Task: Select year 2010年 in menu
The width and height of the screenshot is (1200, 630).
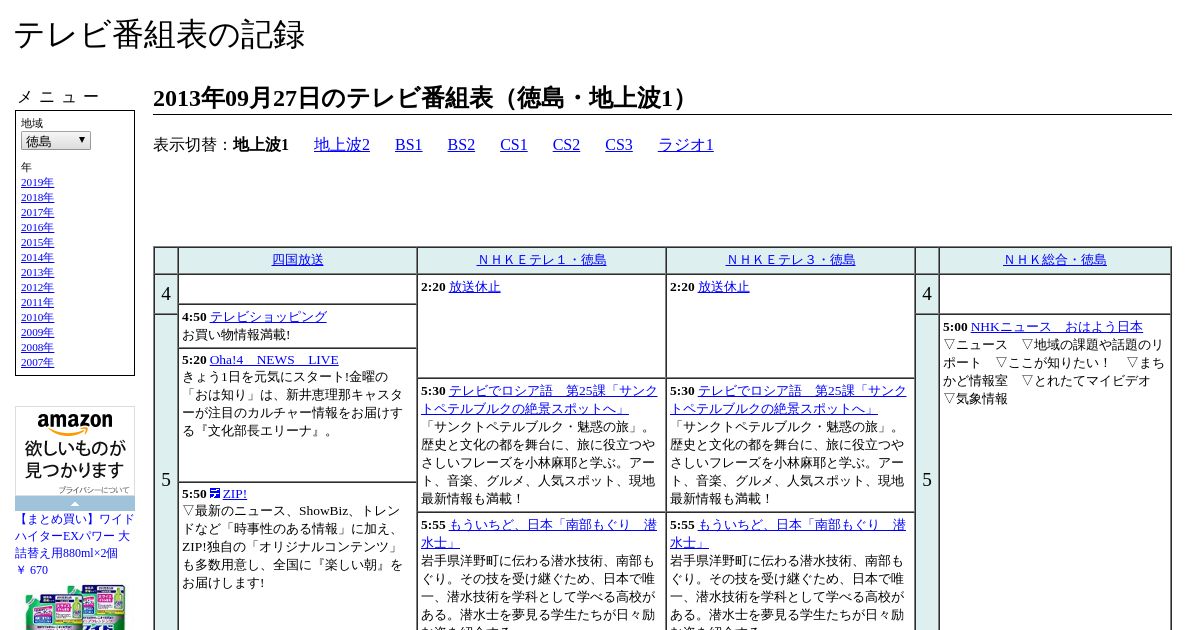Action: click(37, 317)
